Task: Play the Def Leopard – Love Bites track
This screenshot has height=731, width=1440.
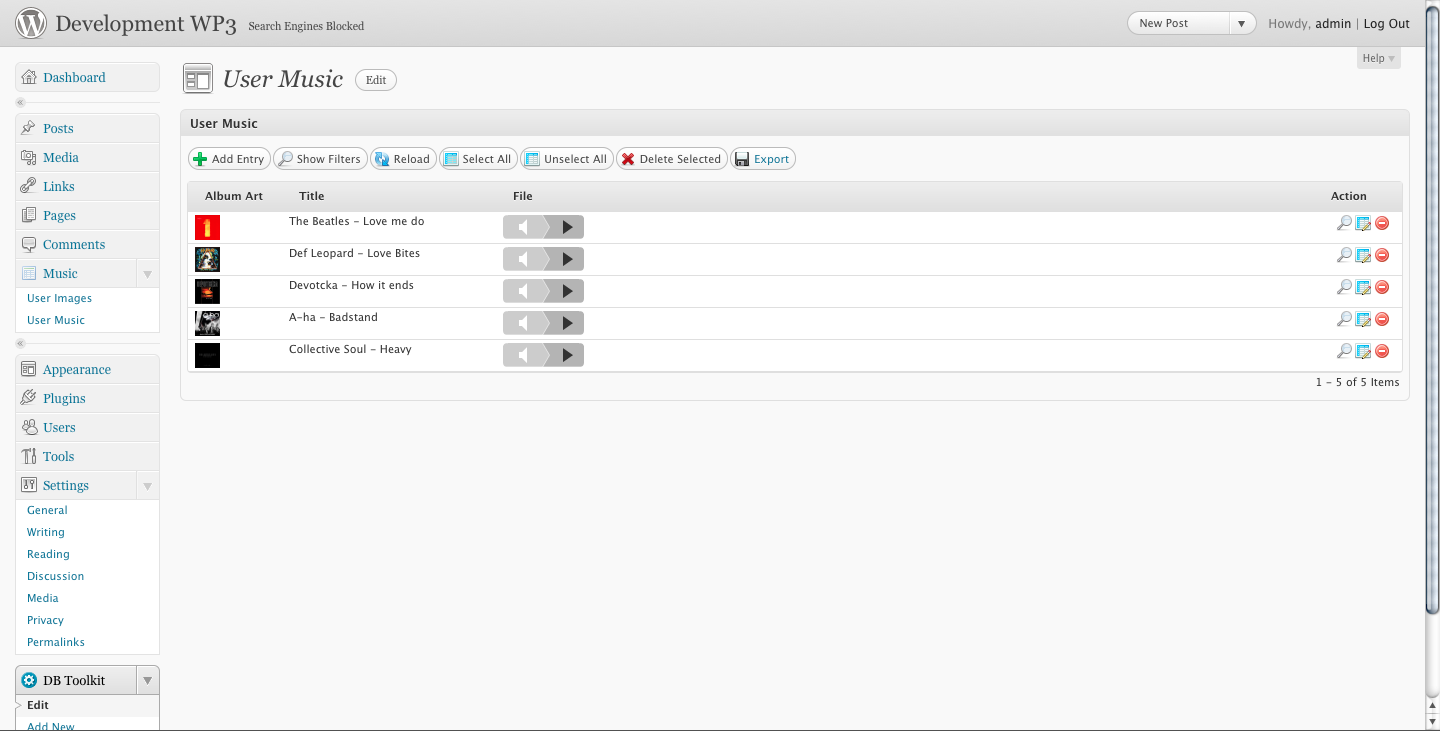Action: (566, 259)
